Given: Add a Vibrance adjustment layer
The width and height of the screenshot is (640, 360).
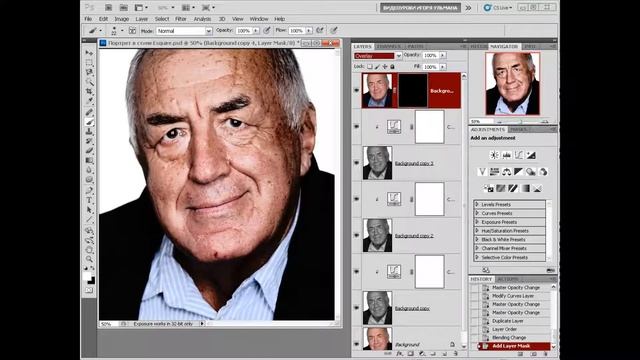Looking at the screenshot, I should click(x=482, y=172).
